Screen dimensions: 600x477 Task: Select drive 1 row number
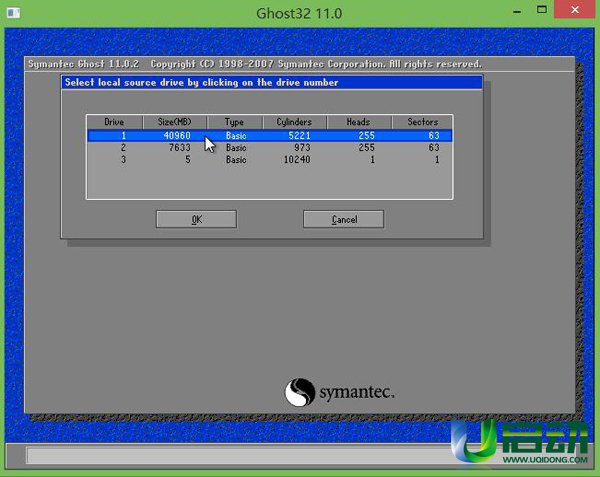(x=123, y=135)
